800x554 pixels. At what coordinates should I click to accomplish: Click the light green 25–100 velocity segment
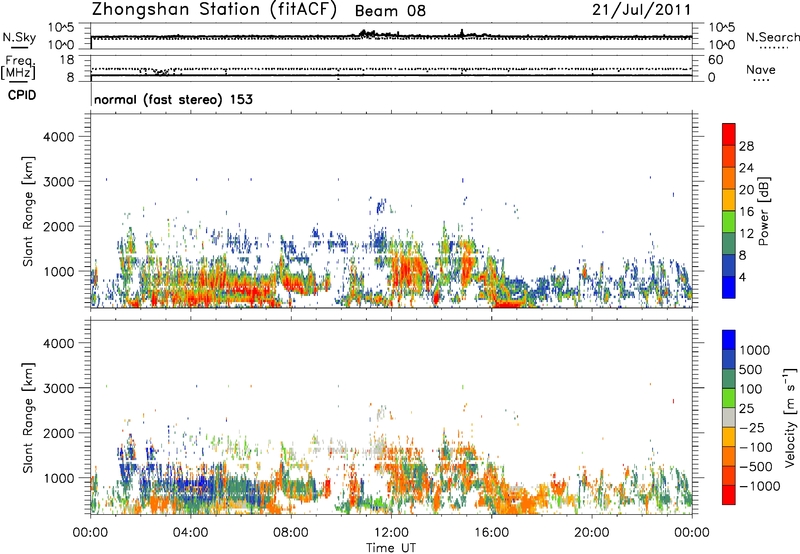coord(729,398)
